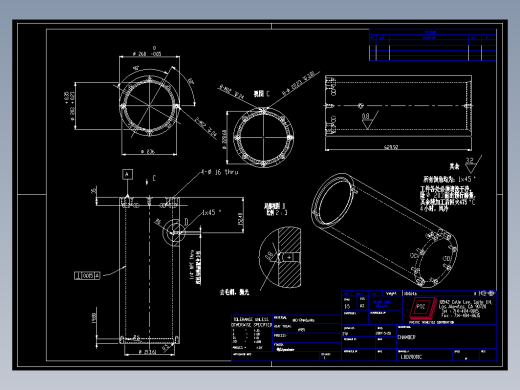This screenshot has width=520, height=390.
Task: Select the technical requirements note block
Action: click(x=449, y=194)
